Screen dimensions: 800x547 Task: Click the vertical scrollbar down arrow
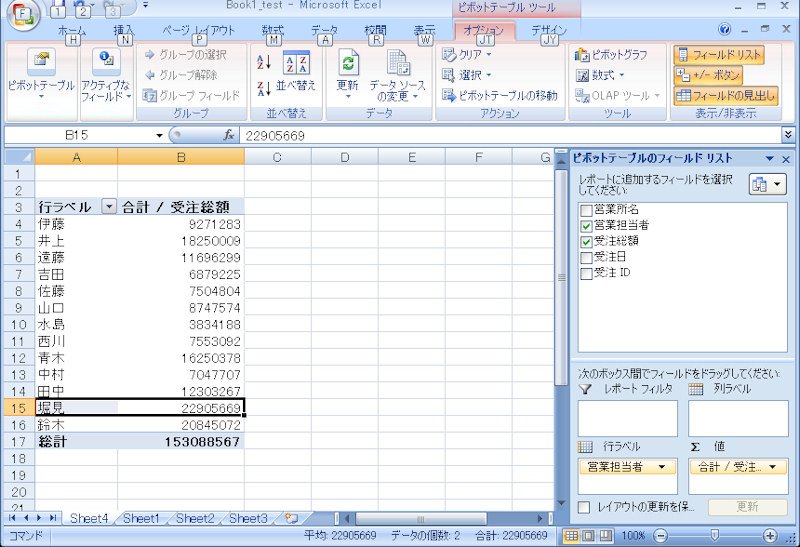[561, 503]
